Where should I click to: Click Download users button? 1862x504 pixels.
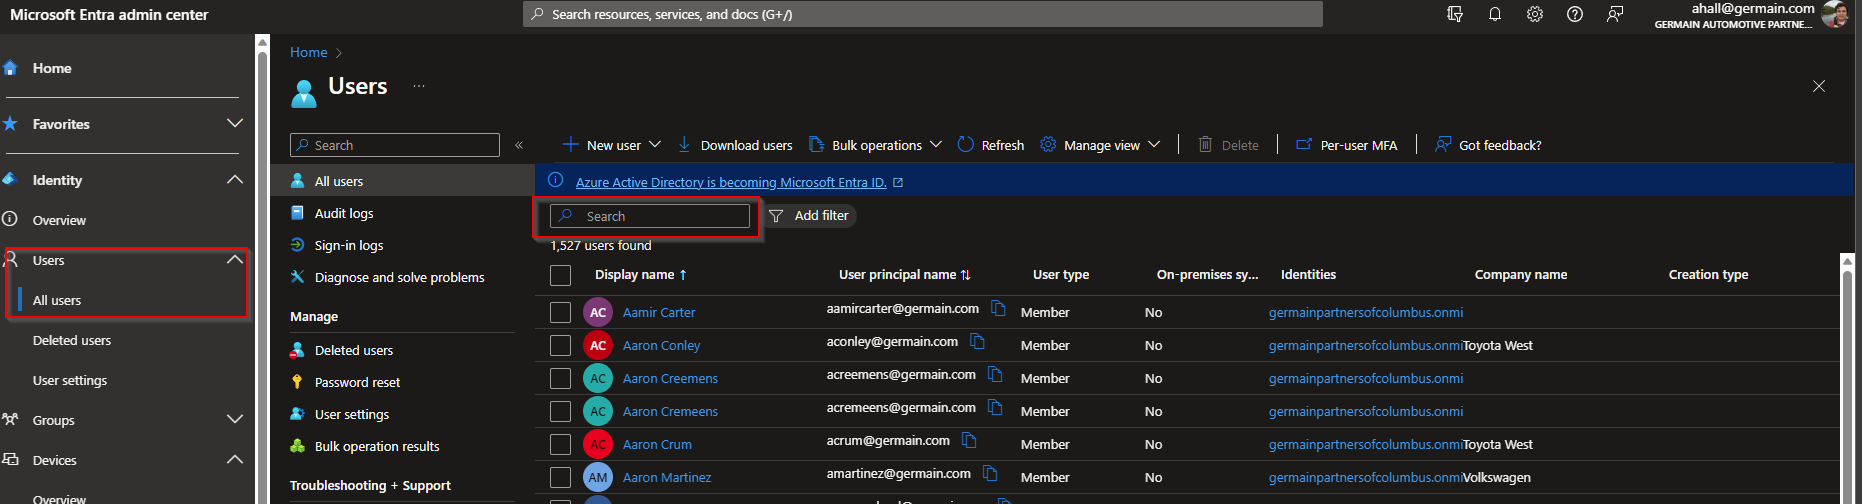pos(735,145)
